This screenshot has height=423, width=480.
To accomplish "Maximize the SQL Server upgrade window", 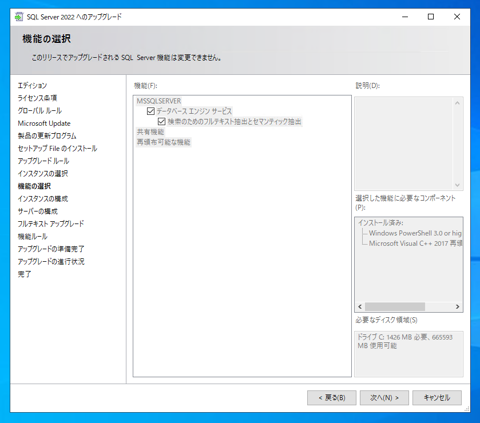I will (x=431, y=17).
